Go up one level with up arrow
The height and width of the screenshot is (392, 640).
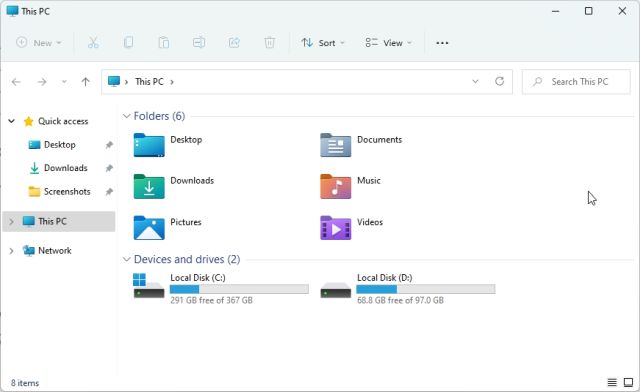click(x=85, y=82)
